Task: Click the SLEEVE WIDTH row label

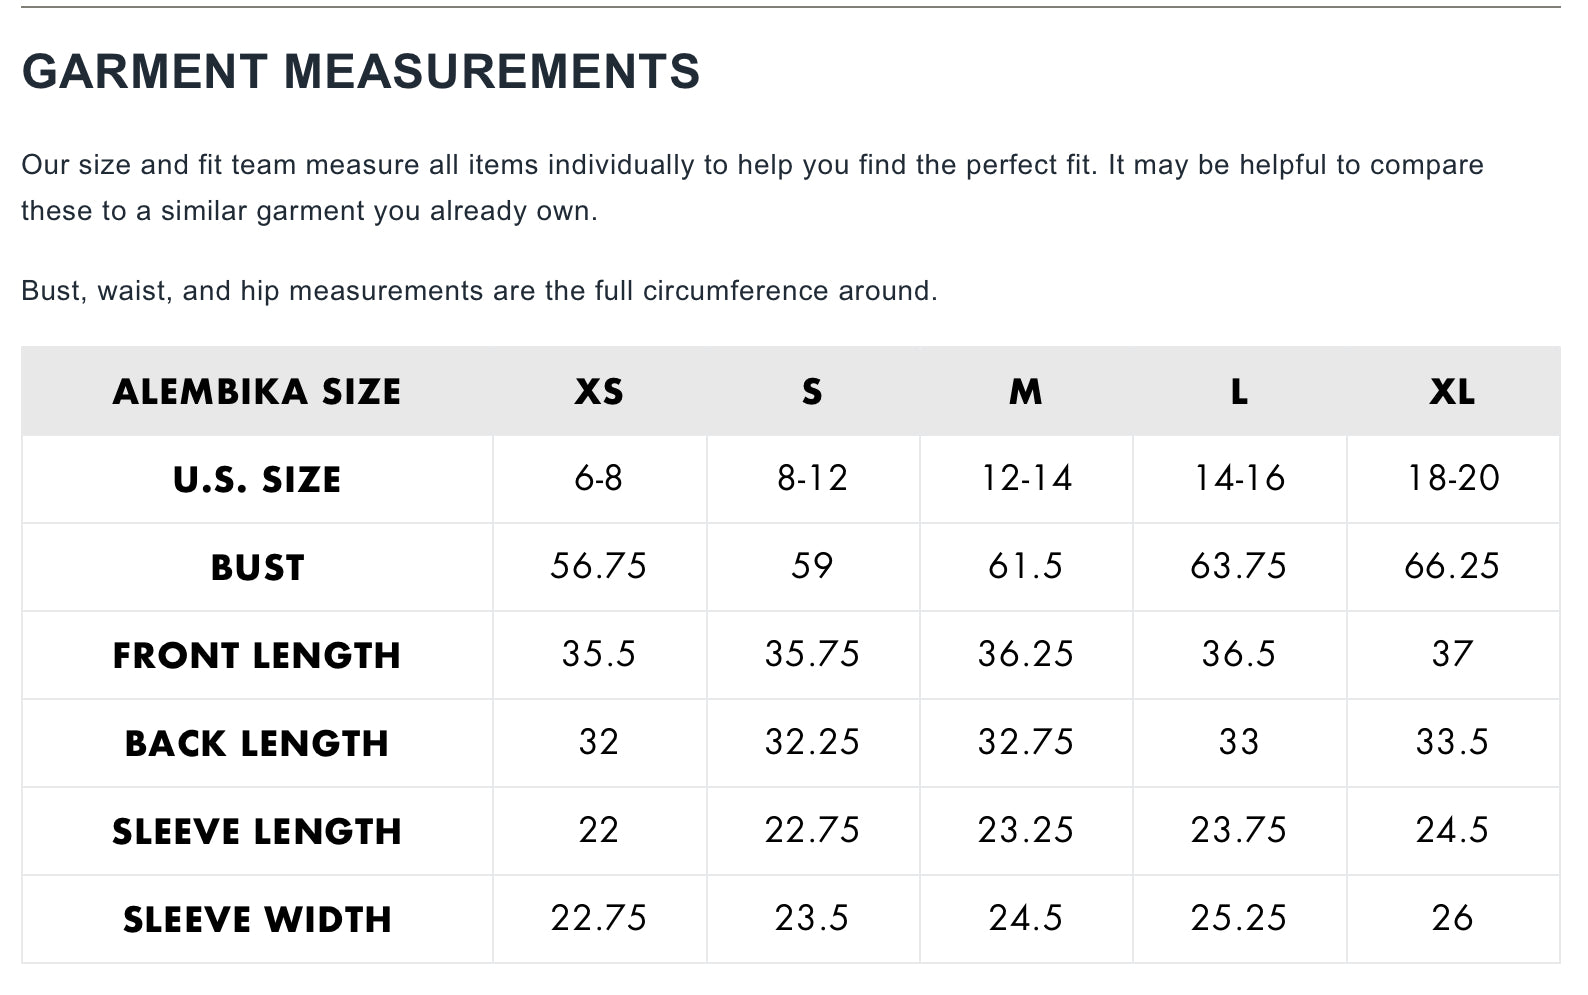Action: click(x=257, y=920)
